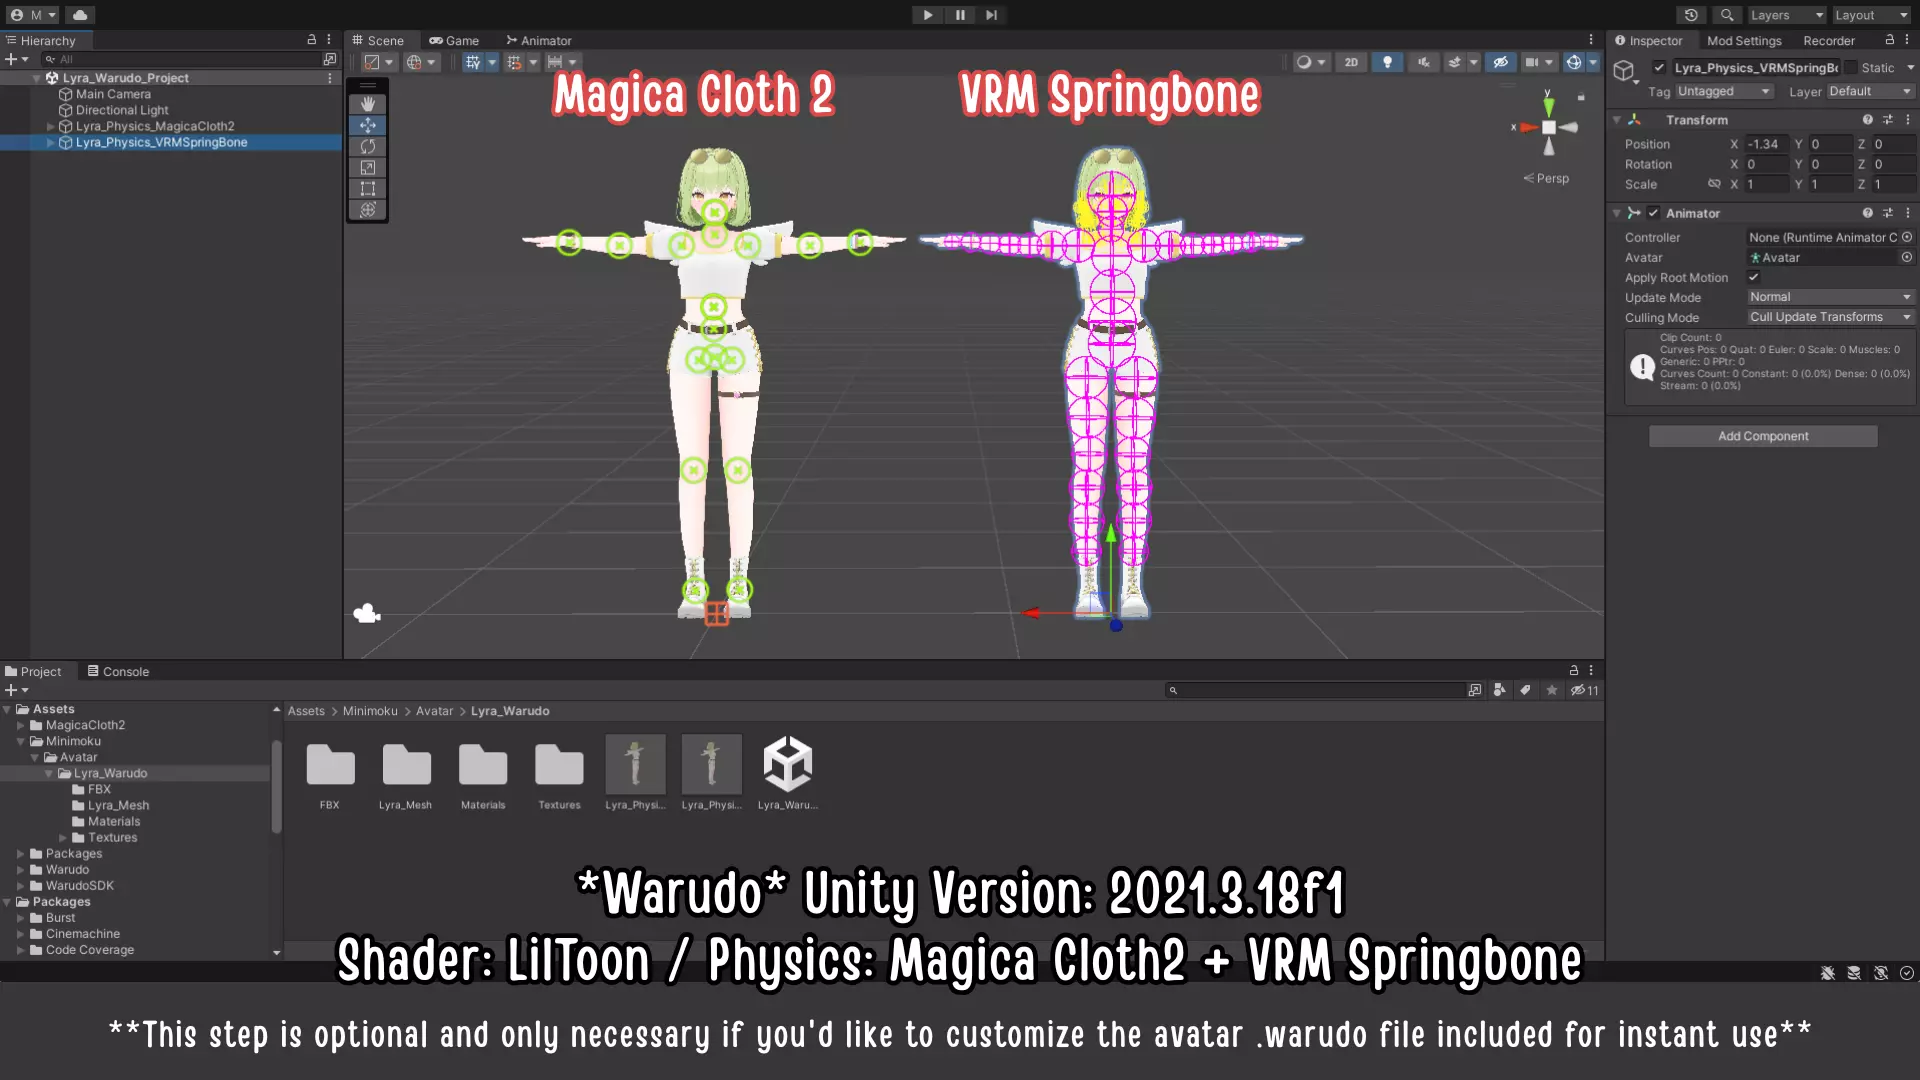Click the Play button

928,15
